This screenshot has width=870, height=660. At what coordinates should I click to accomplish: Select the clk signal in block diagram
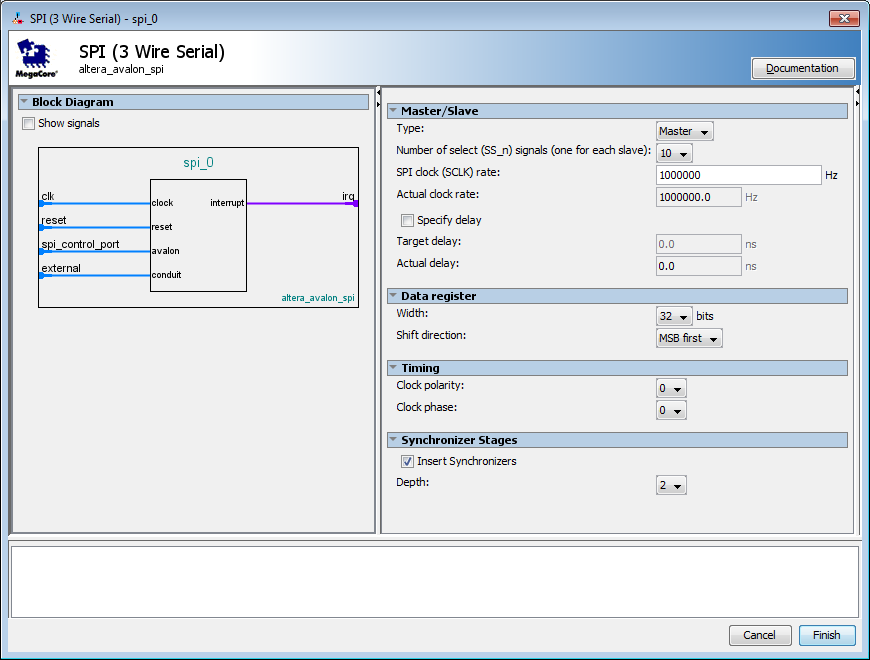tap(48, 196)
